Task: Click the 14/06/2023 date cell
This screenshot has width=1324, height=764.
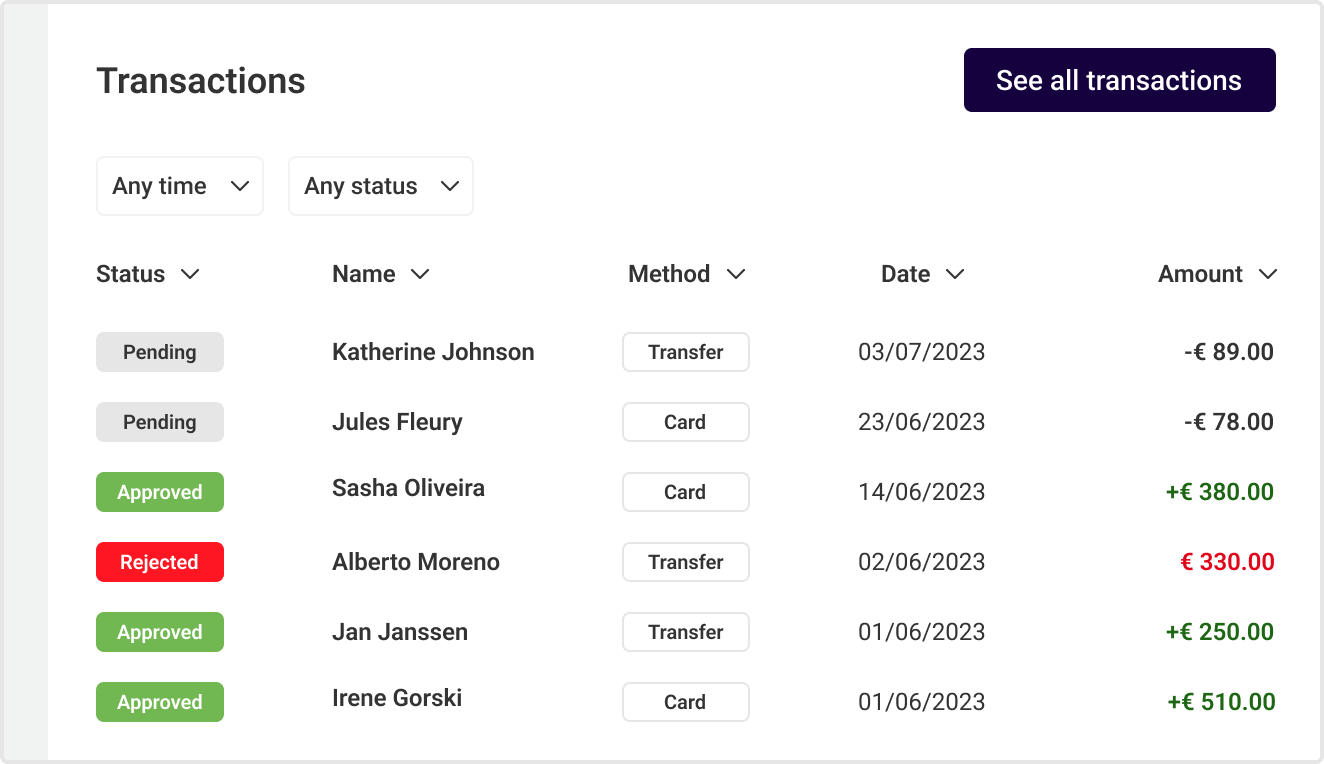Action: click(x=921, y=492)
